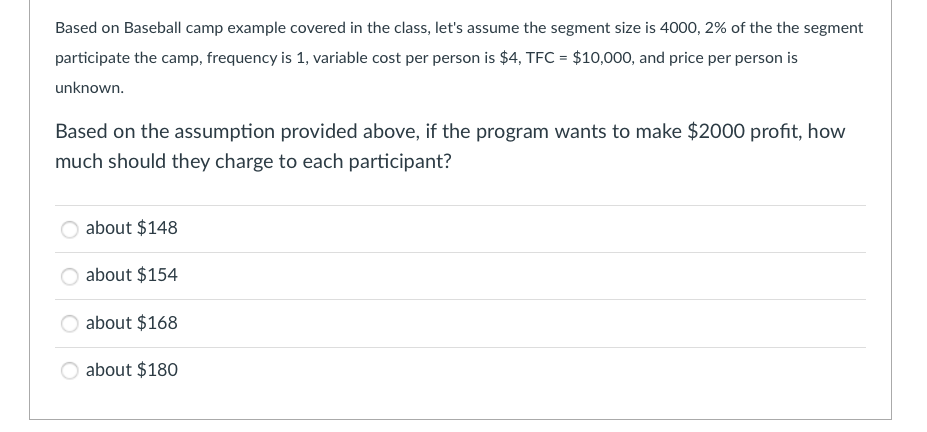Select the radio button for about $148
The image size is (927, 432).
70,229
